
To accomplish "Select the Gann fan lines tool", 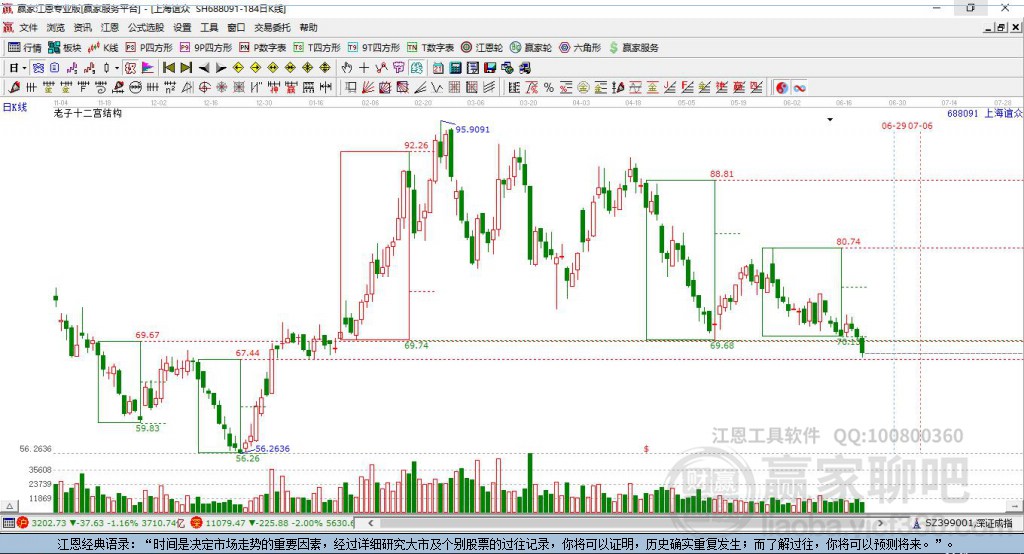I will point(368,88).
